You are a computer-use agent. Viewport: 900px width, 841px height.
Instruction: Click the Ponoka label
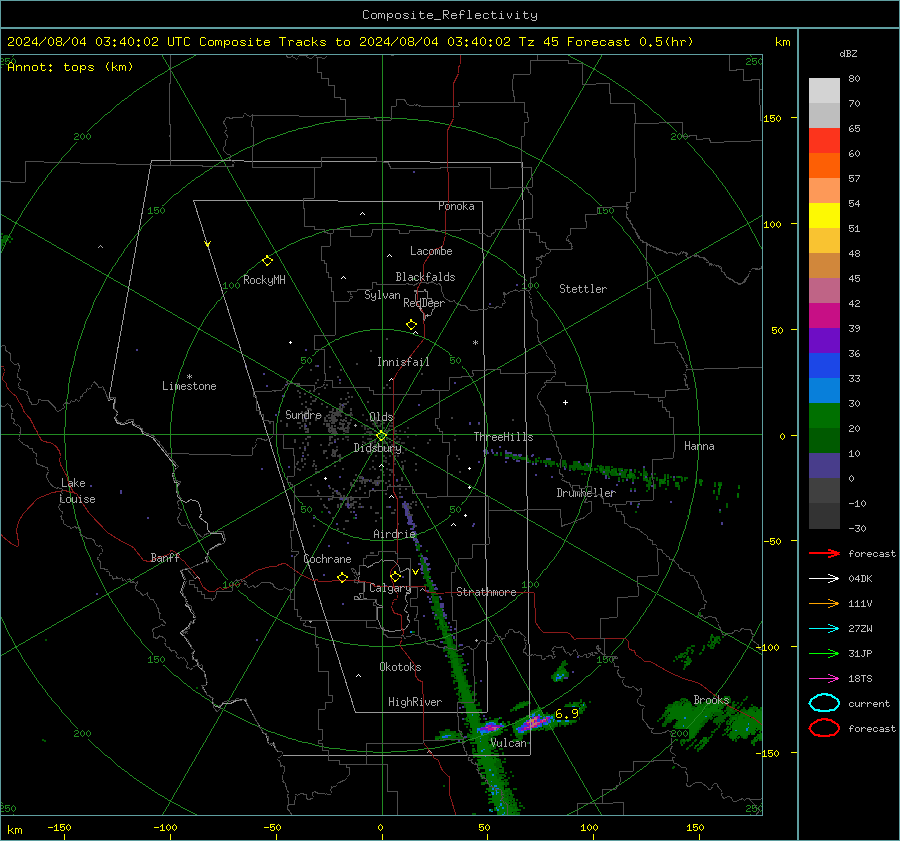coord(456,206)
